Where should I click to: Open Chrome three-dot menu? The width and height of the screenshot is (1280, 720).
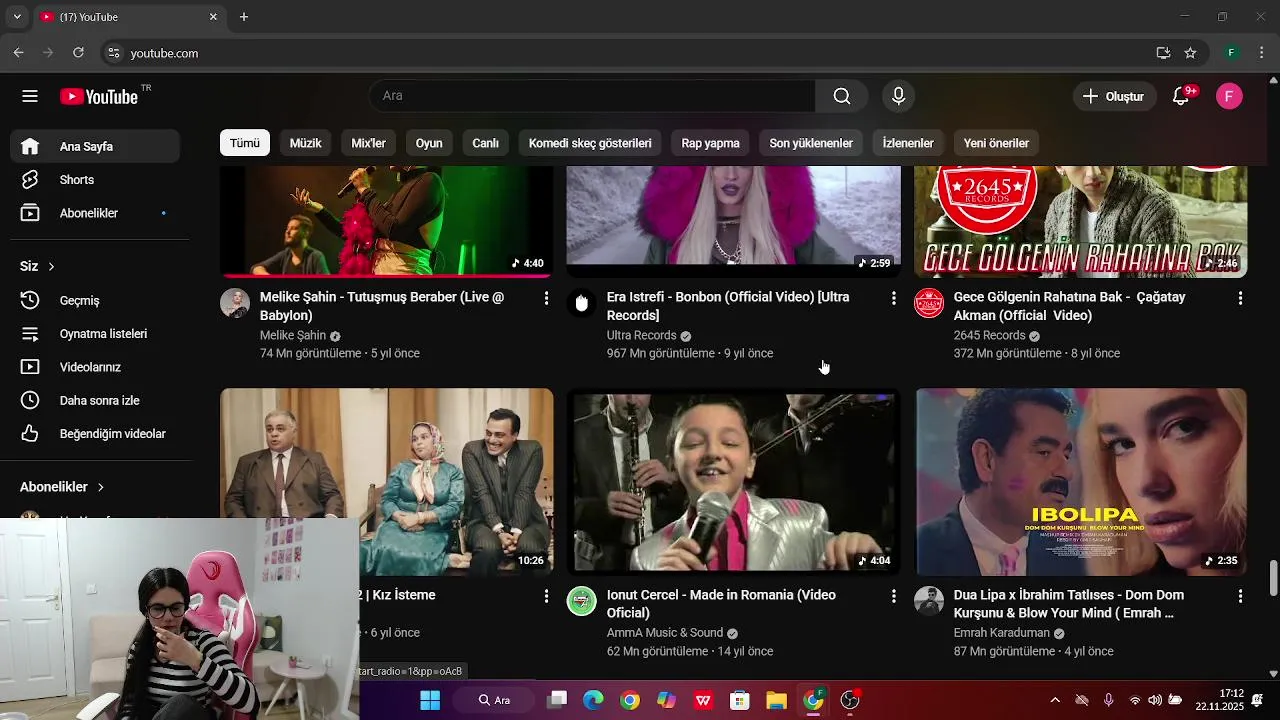pos(1261,53)
